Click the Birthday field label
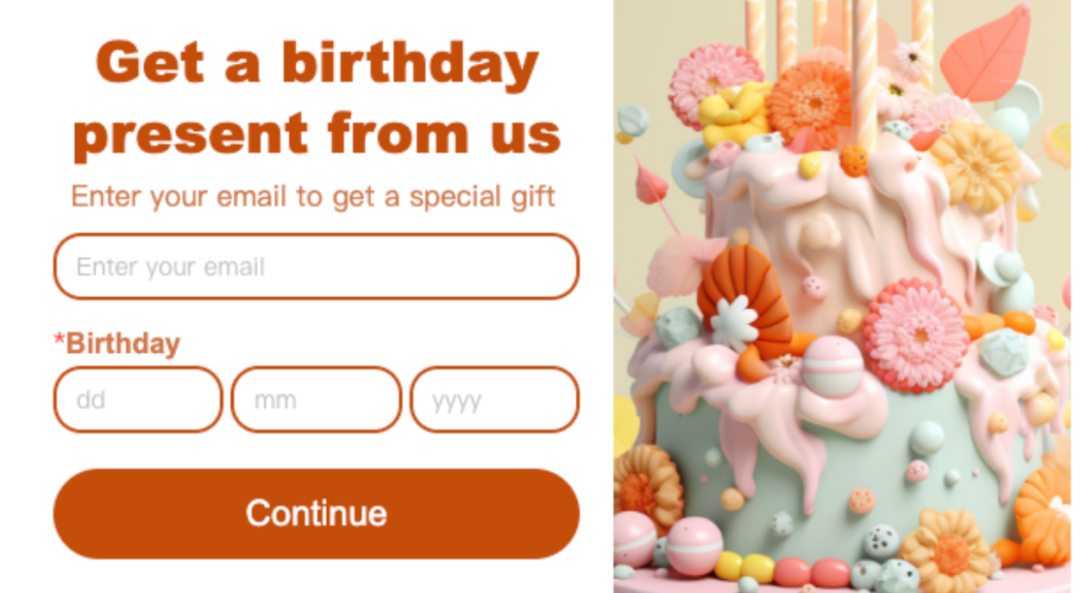Viewport: 1080px width, 593px height. [x=123, y=344]
